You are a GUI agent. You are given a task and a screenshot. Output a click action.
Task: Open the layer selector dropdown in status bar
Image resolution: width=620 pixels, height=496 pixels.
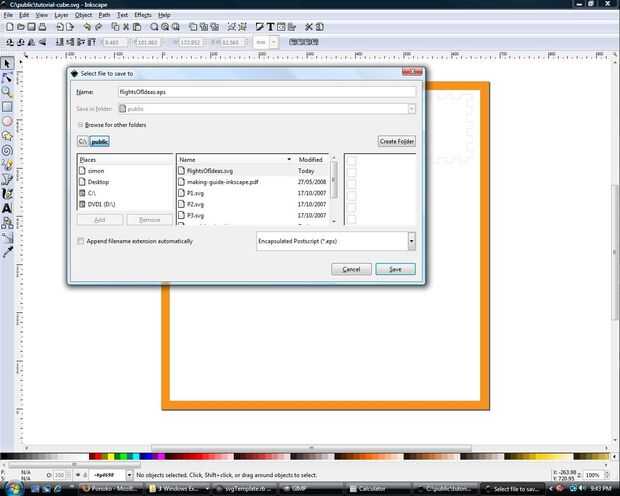click(129, 475)
